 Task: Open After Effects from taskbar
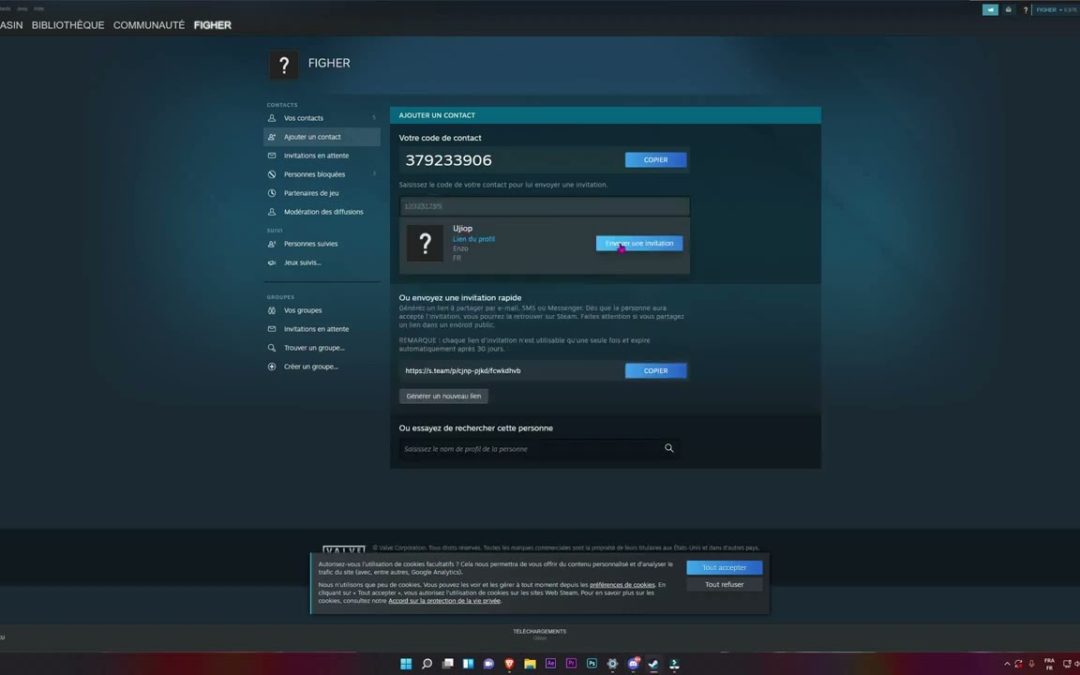tap(550, 663)
